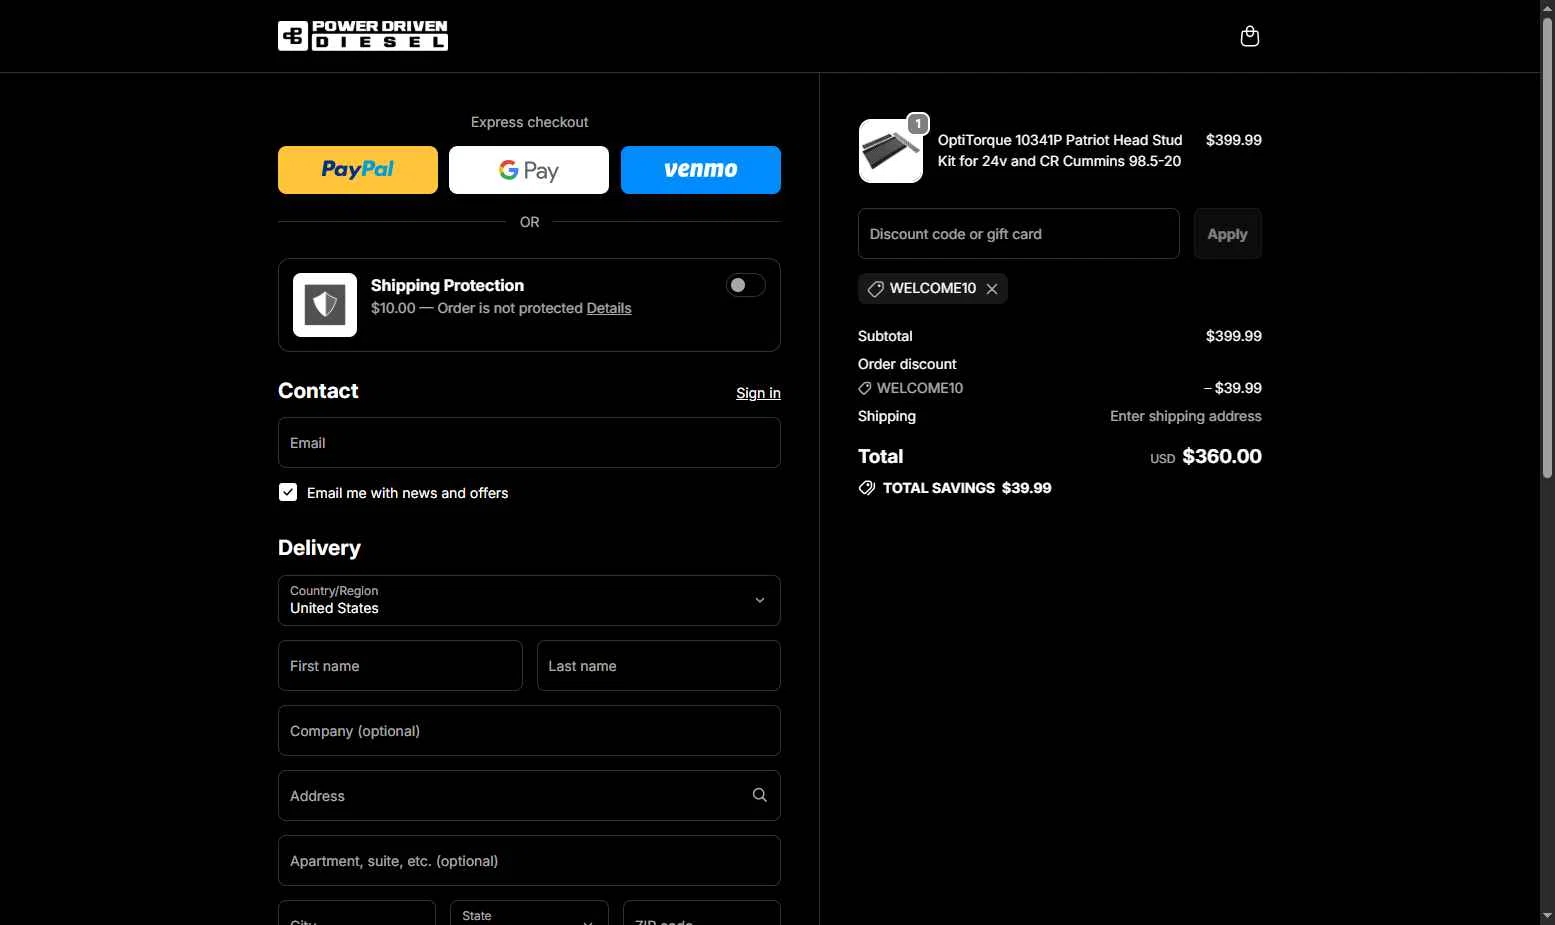Uncheck Email me with news and offers
Viewport: 1555px width, 925px height.
[288, 492]
